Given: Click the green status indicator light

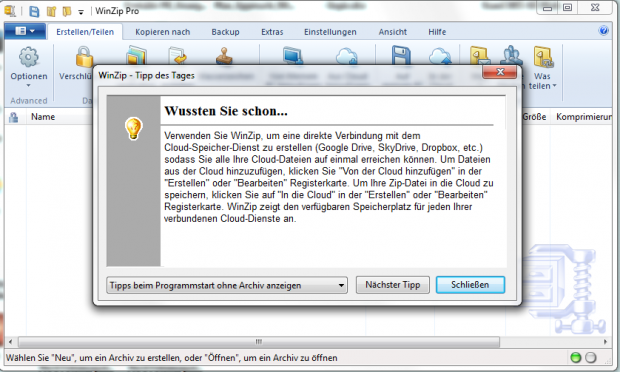Looking at the screenshot, I should pos(576,358).
